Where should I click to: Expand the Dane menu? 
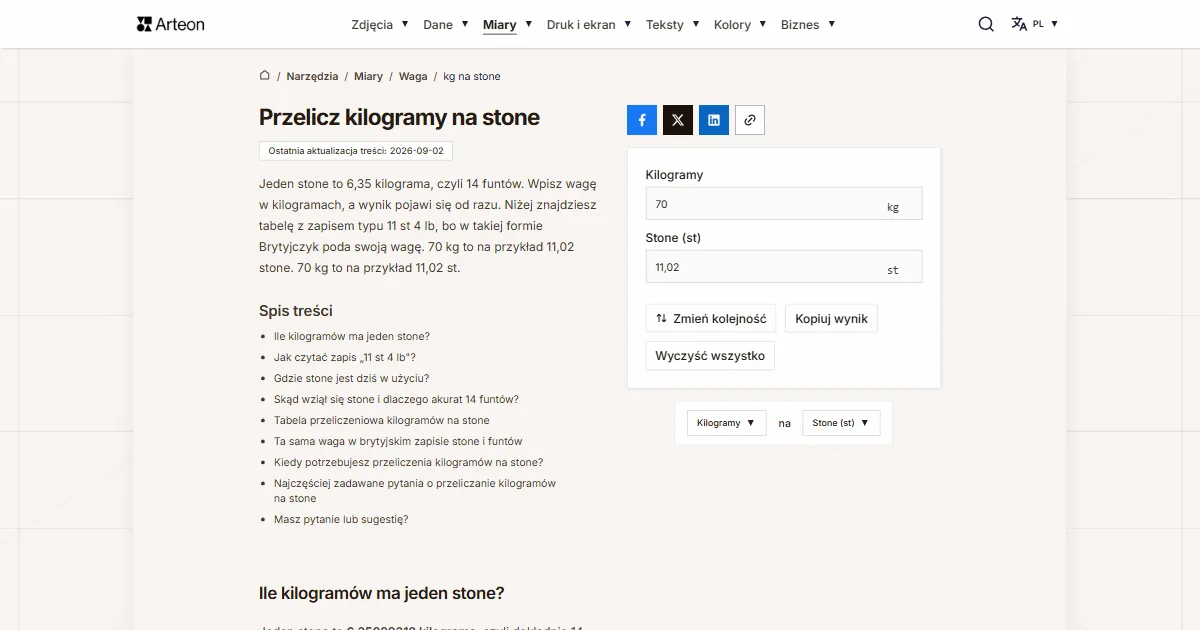446,25
